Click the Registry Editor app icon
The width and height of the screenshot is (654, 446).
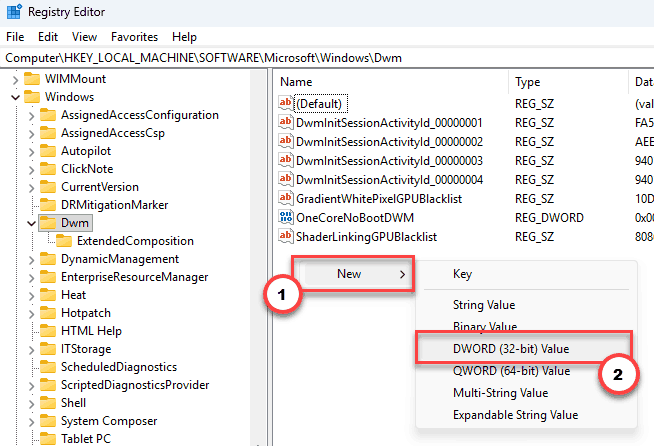point(14,12)
